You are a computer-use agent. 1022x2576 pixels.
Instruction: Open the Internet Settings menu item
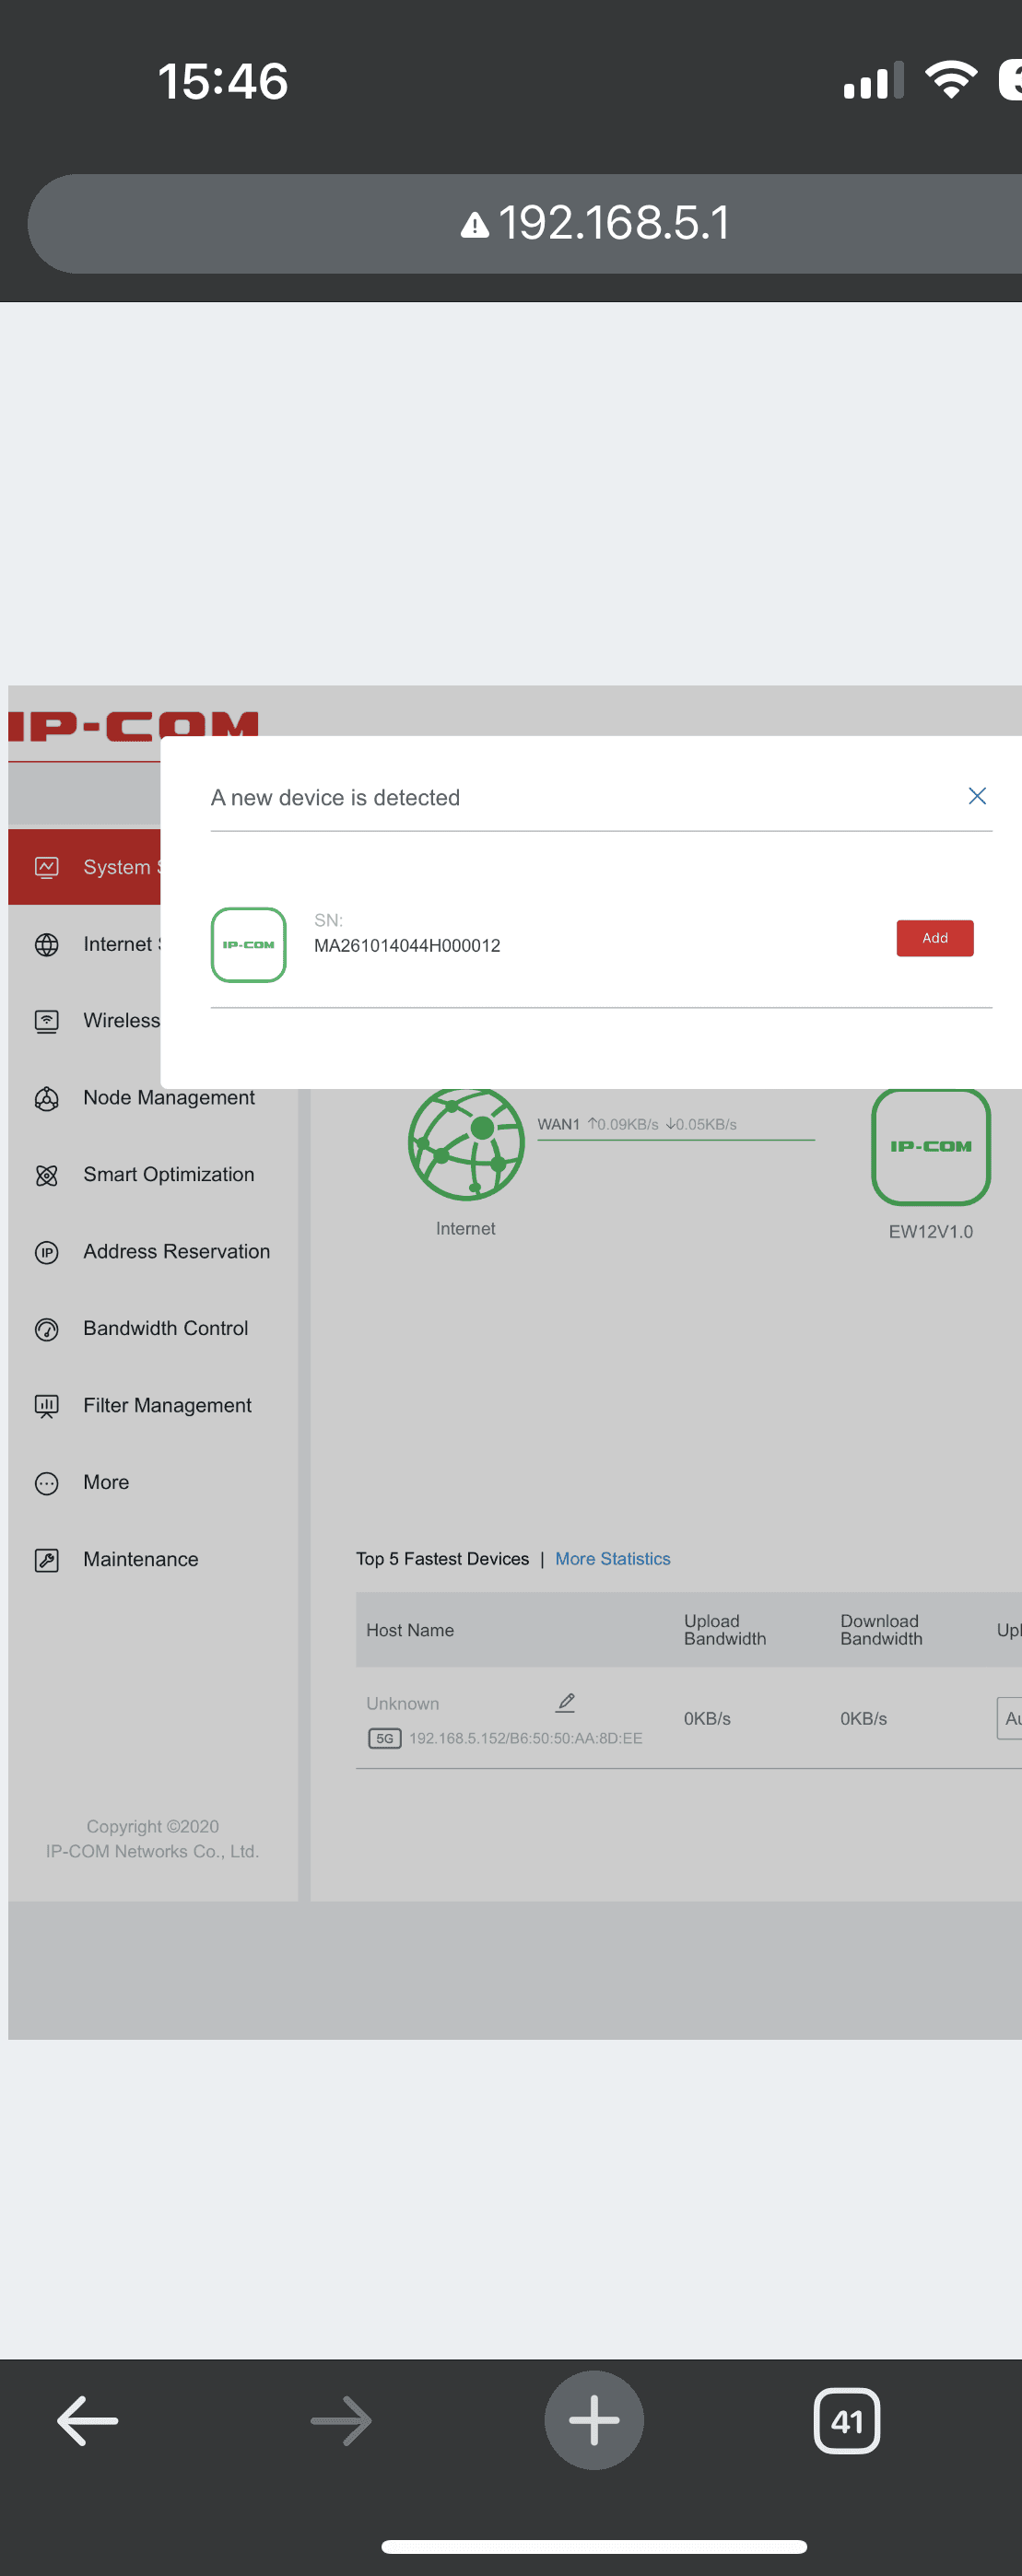[84, 944]
